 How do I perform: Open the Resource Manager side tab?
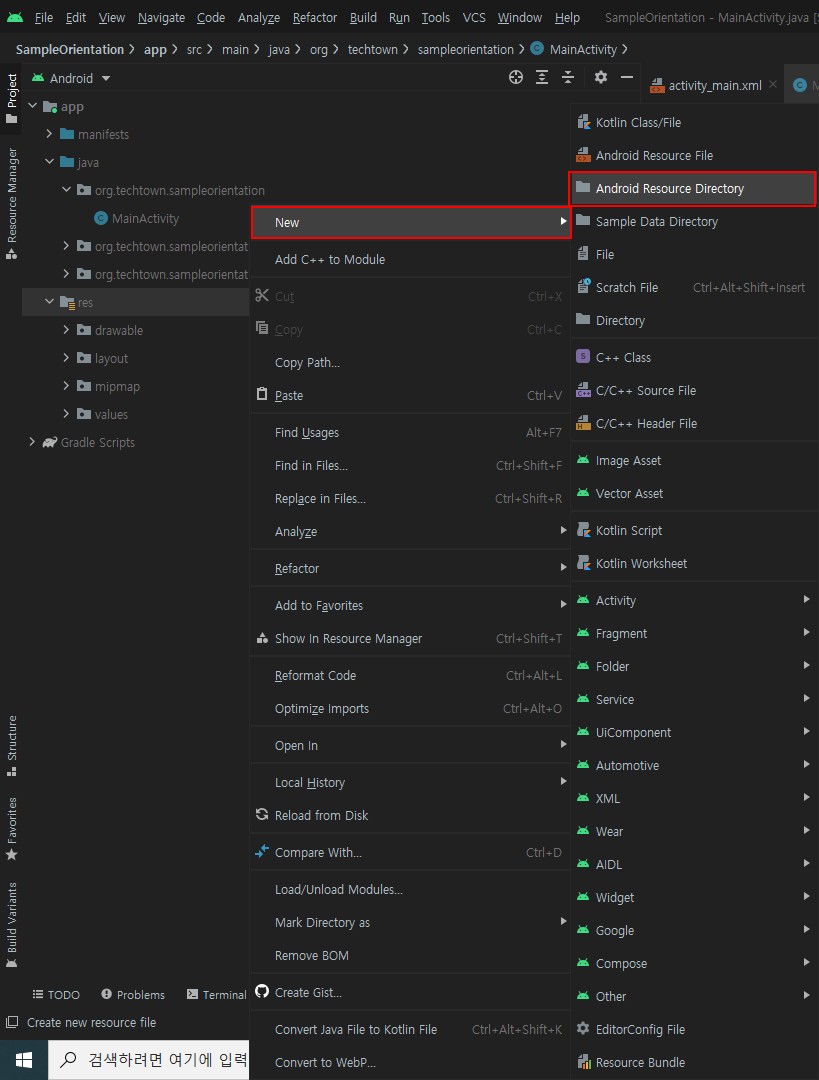[x=12, y=204]
